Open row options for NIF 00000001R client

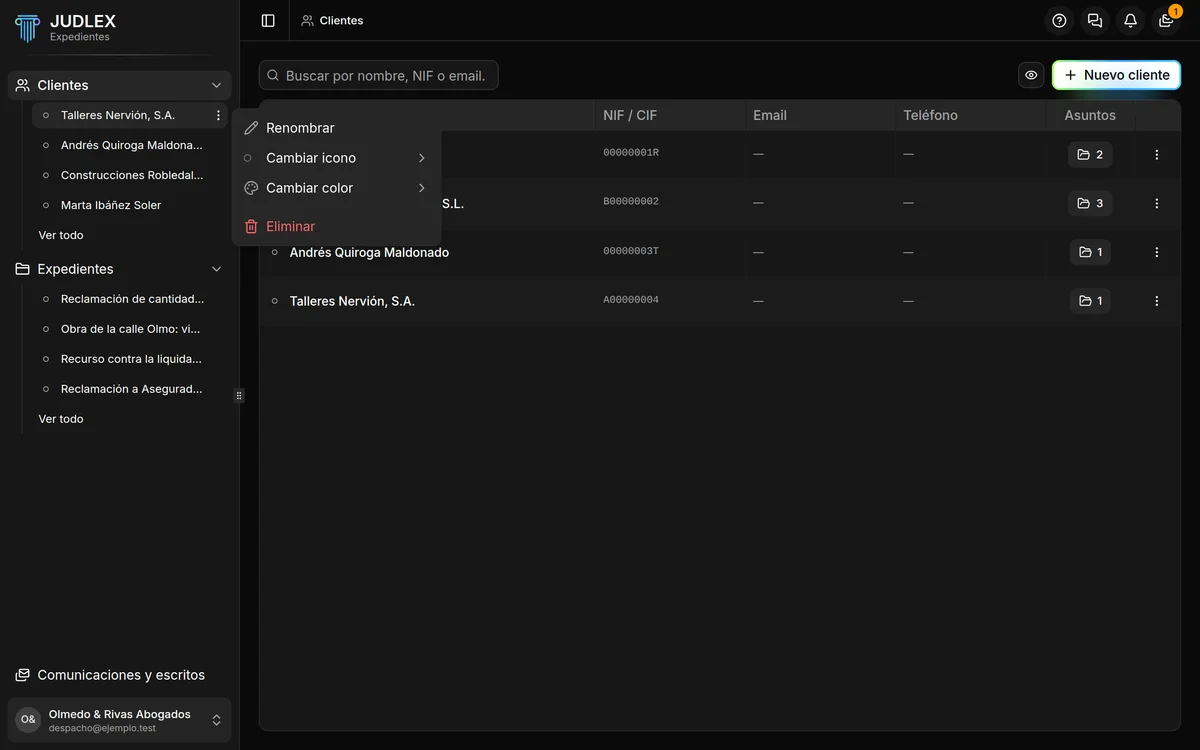[1157, 154]
